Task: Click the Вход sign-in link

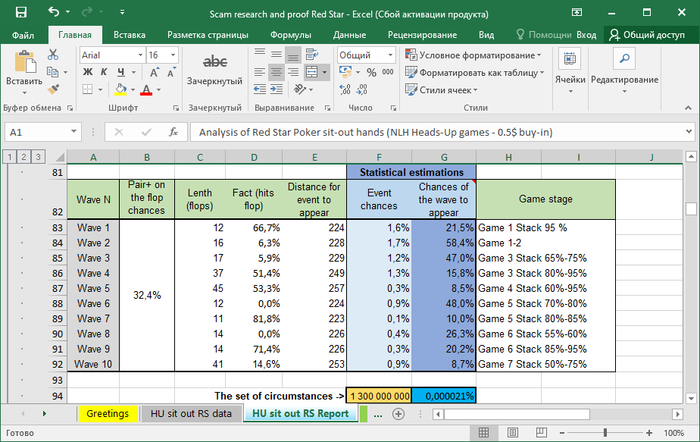Action: [586, 35]
